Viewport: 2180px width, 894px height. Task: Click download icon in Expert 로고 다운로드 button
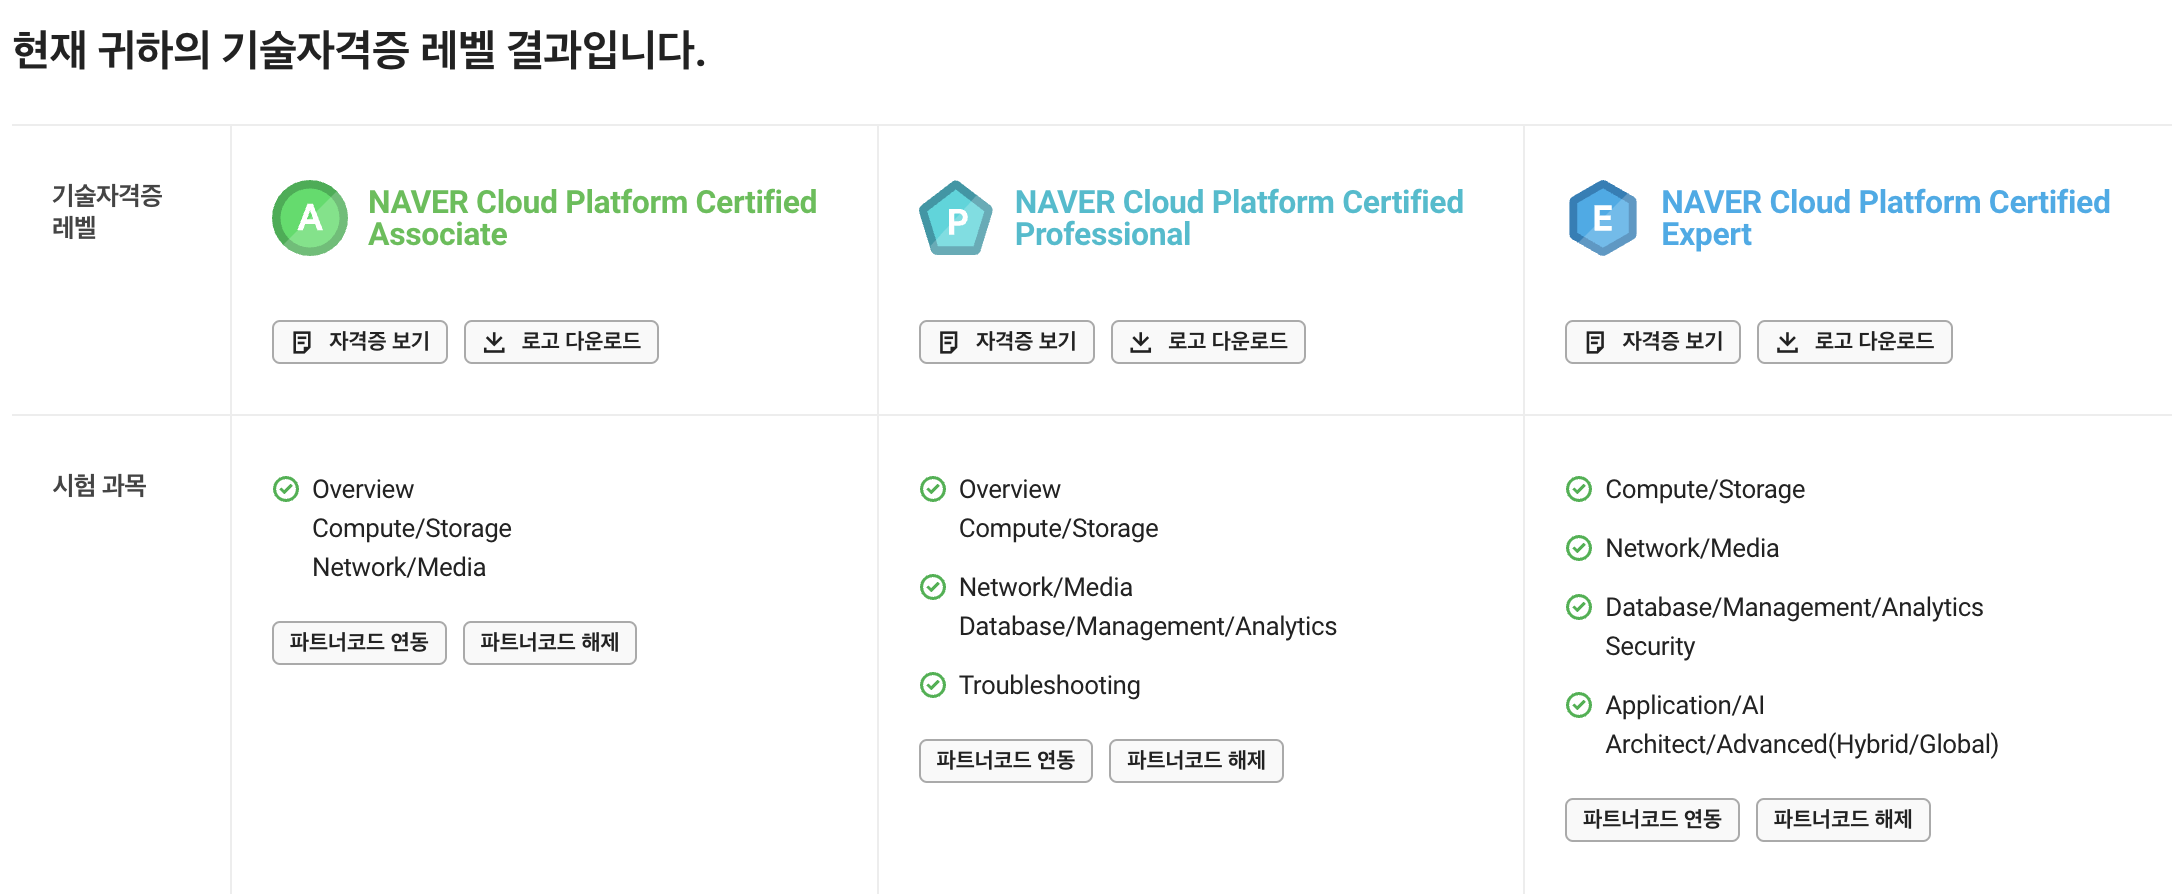[x=1788, y=342]
